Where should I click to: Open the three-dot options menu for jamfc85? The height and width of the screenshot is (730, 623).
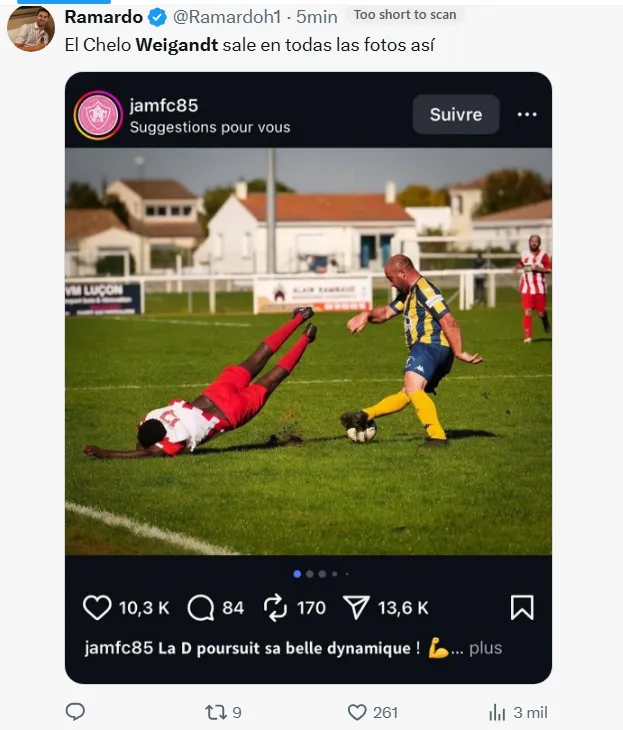coord(527,115)
